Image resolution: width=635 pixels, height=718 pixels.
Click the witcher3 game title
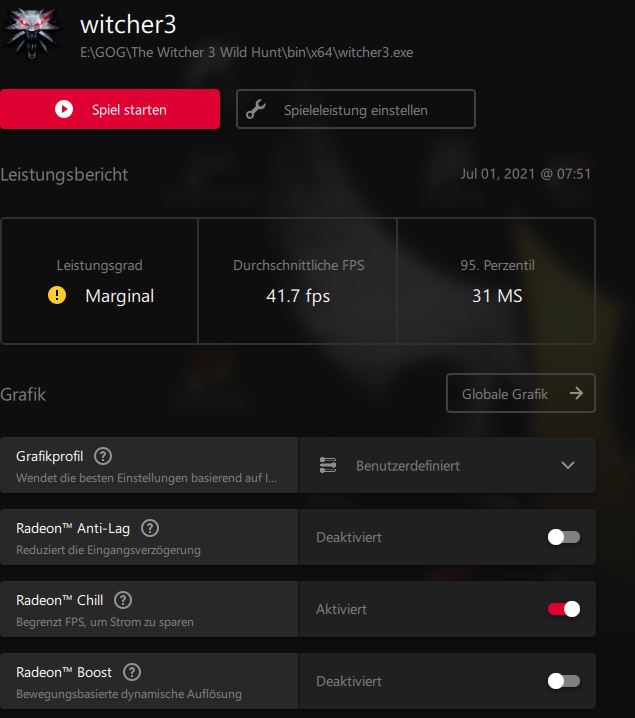click(x=128, y=24)
